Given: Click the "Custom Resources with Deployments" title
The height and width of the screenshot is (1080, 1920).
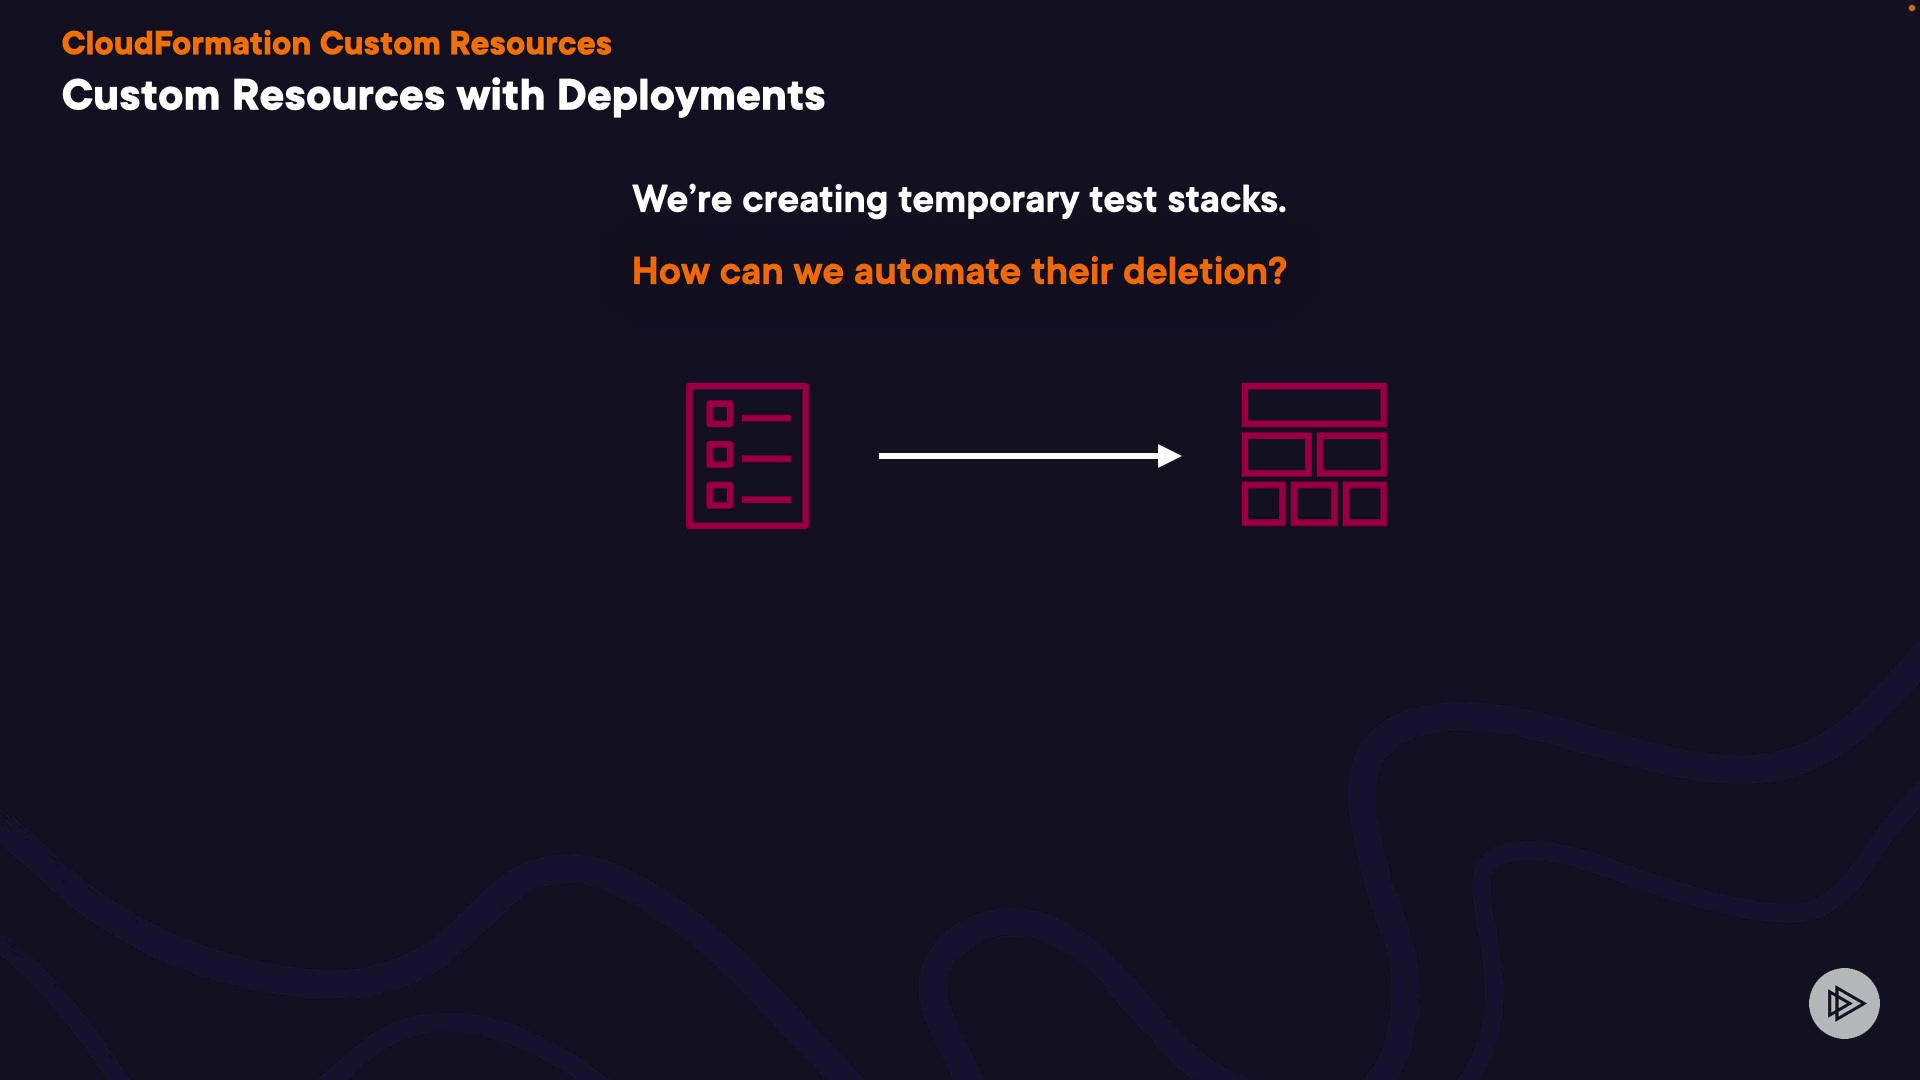Looking at the screenshot, I should click(443, 96).
